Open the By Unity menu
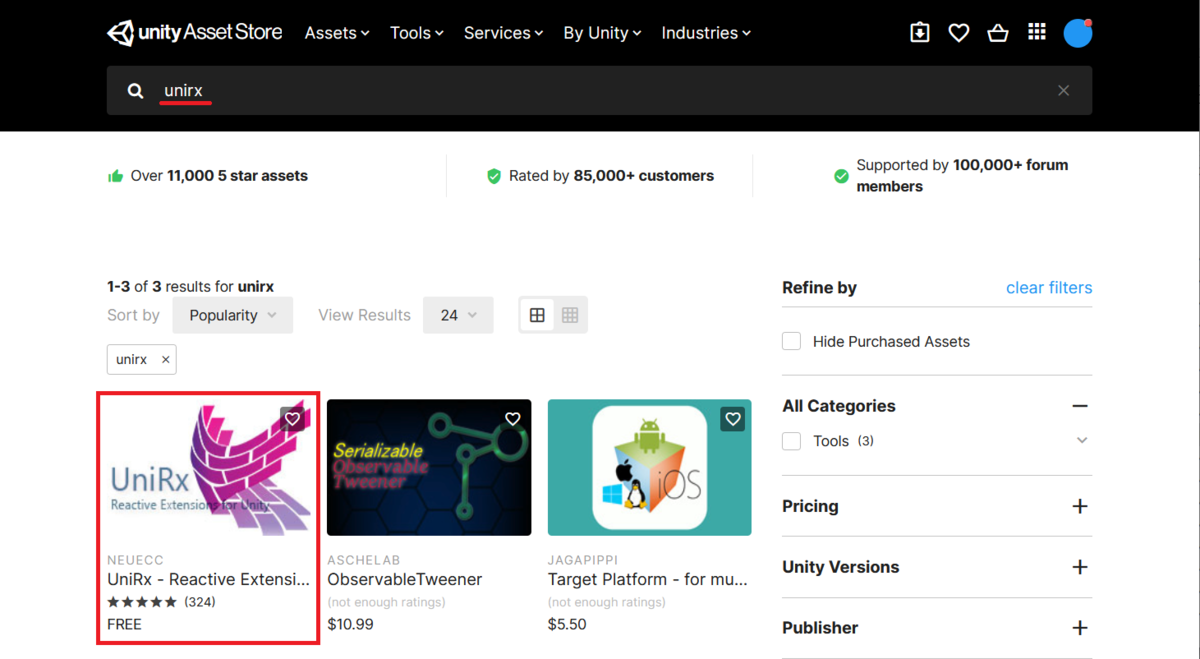This screenshot has height=659, width=1200. (603, 33)
